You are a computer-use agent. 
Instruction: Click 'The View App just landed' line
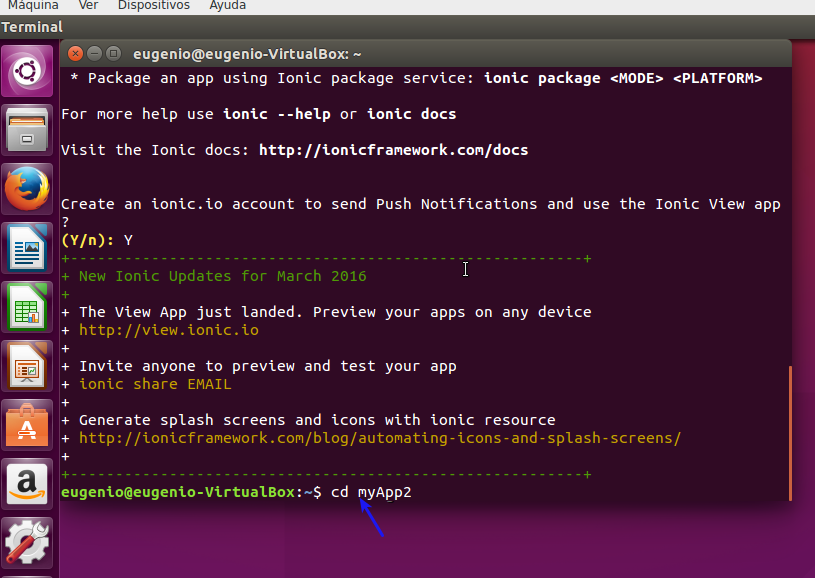(335, 312)
